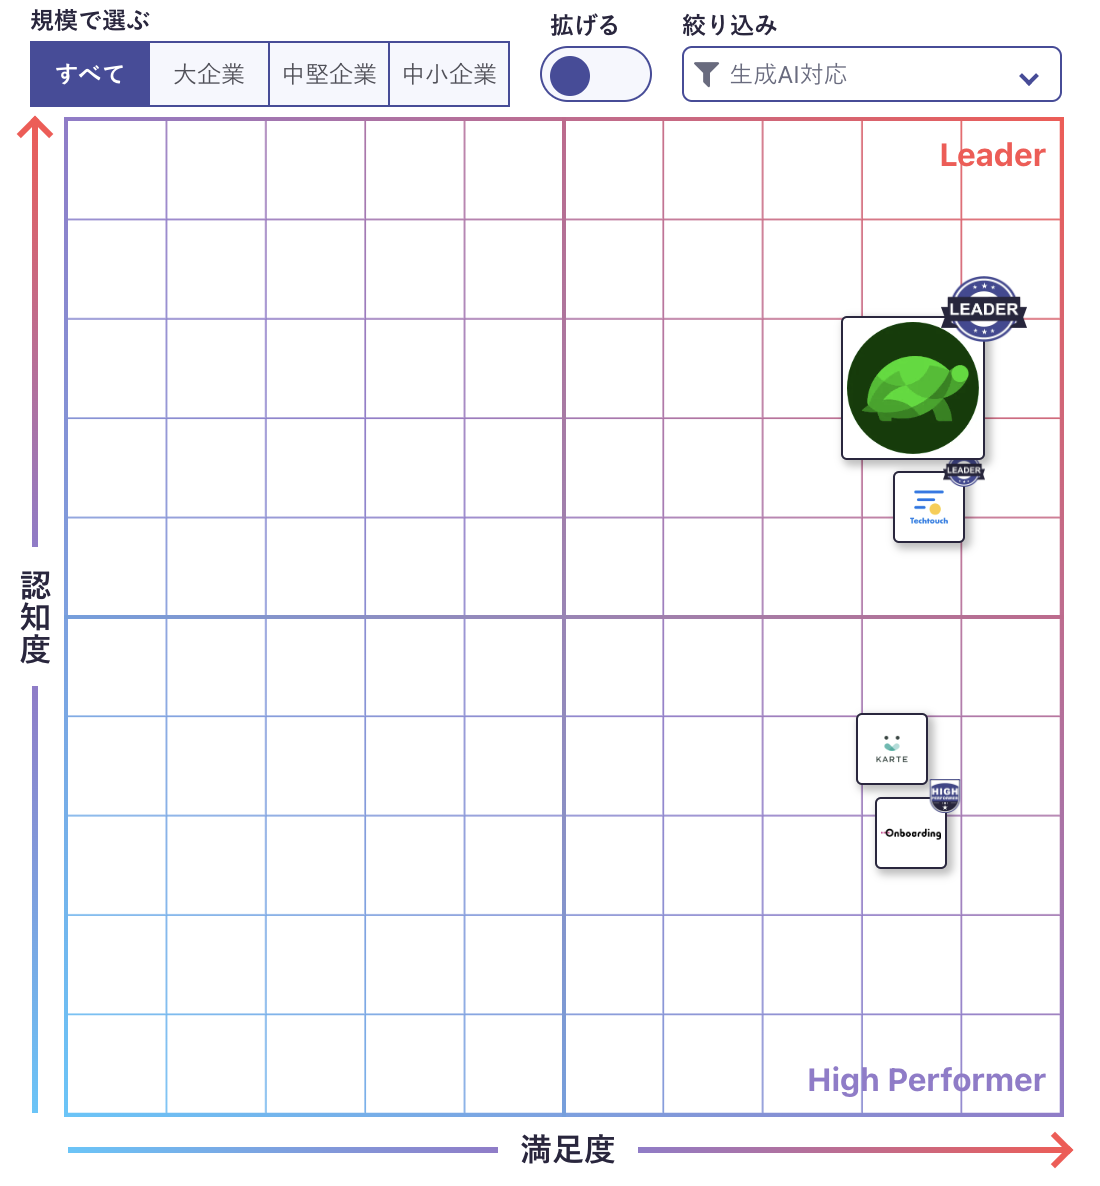Switch to the 中小企業 tab
This screenshot has width=1100, height=1186.
click(x=449, y=74)
